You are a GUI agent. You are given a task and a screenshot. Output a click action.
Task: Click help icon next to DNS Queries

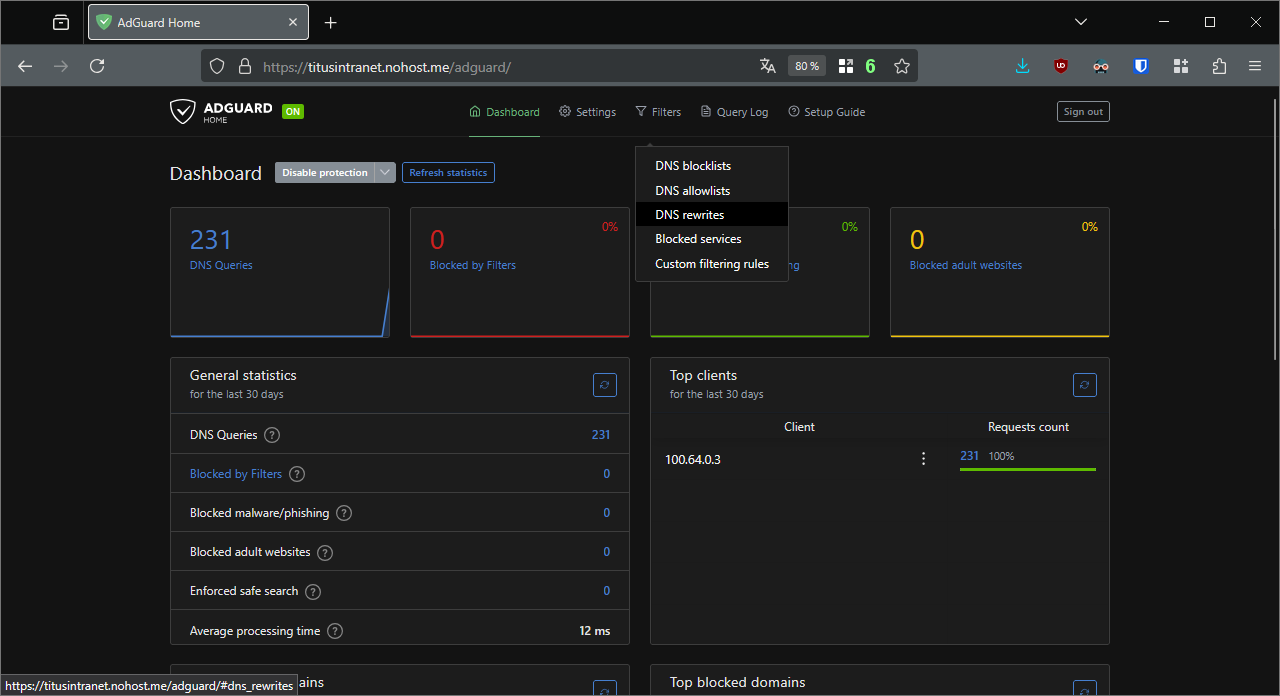point(272,435)
